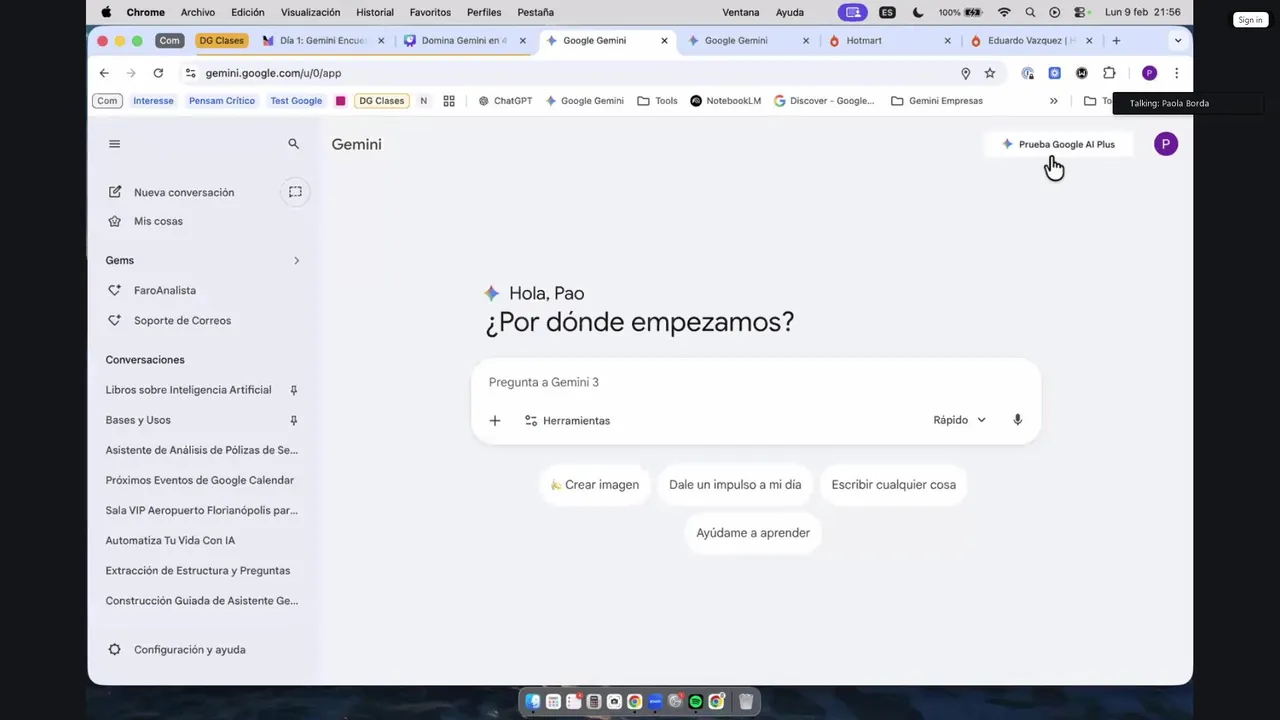Open the Favoritos menu
This screenshot has width=1280, height=720.
pos(430,12)
